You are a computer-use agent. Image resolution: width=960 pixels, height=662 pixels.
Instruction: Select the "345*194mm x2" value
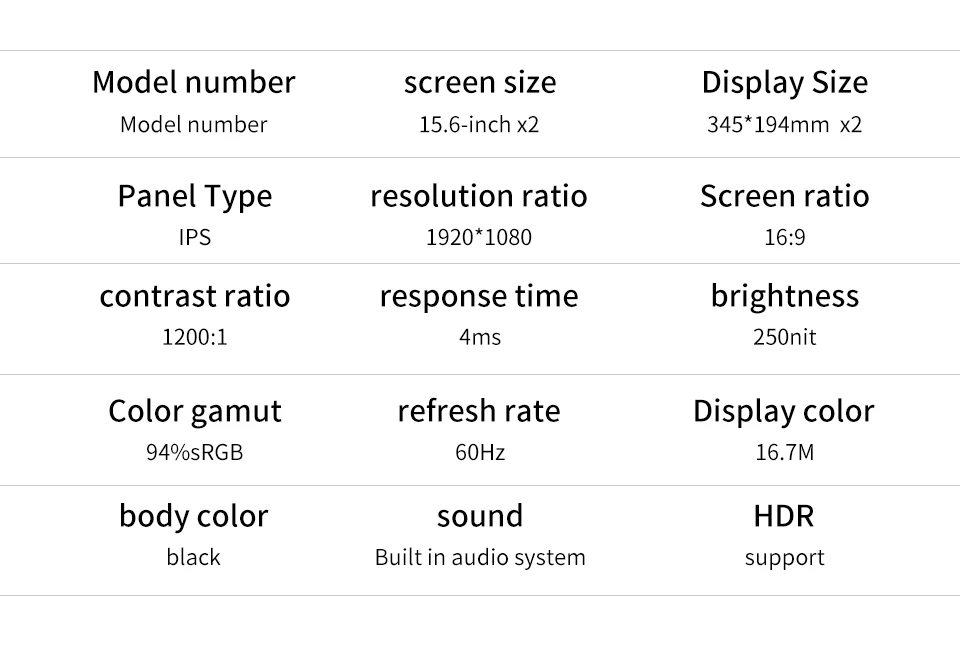click(784, 125)
